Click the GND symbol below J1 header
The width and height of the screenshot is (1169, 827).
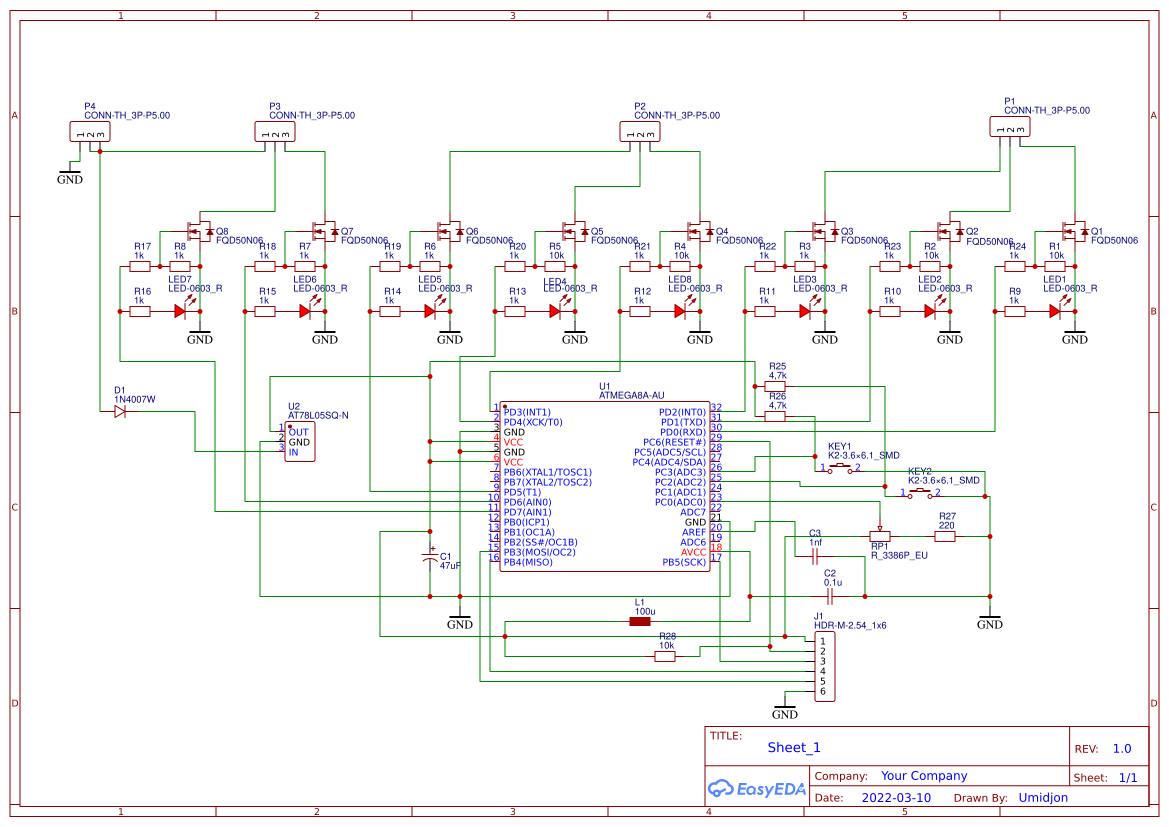click(785, 712)
